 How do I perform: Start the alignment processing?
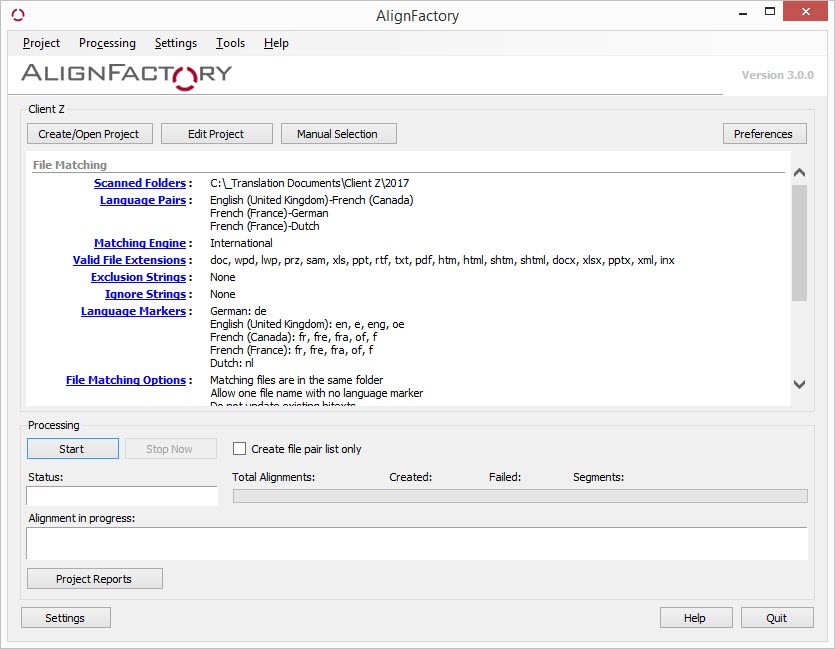(72, 449)
